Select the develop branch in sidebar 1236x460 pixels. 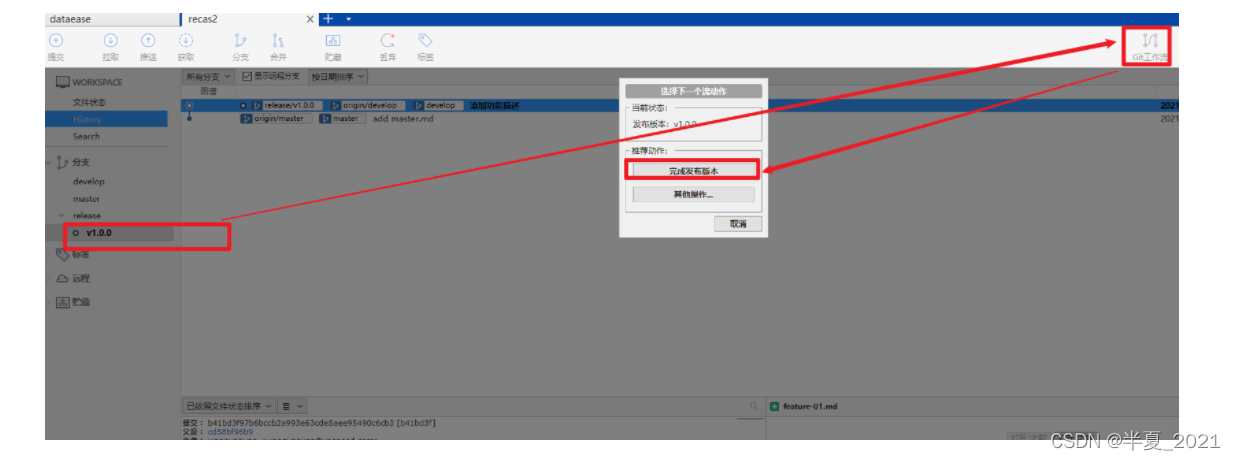[x=88, y=182]
